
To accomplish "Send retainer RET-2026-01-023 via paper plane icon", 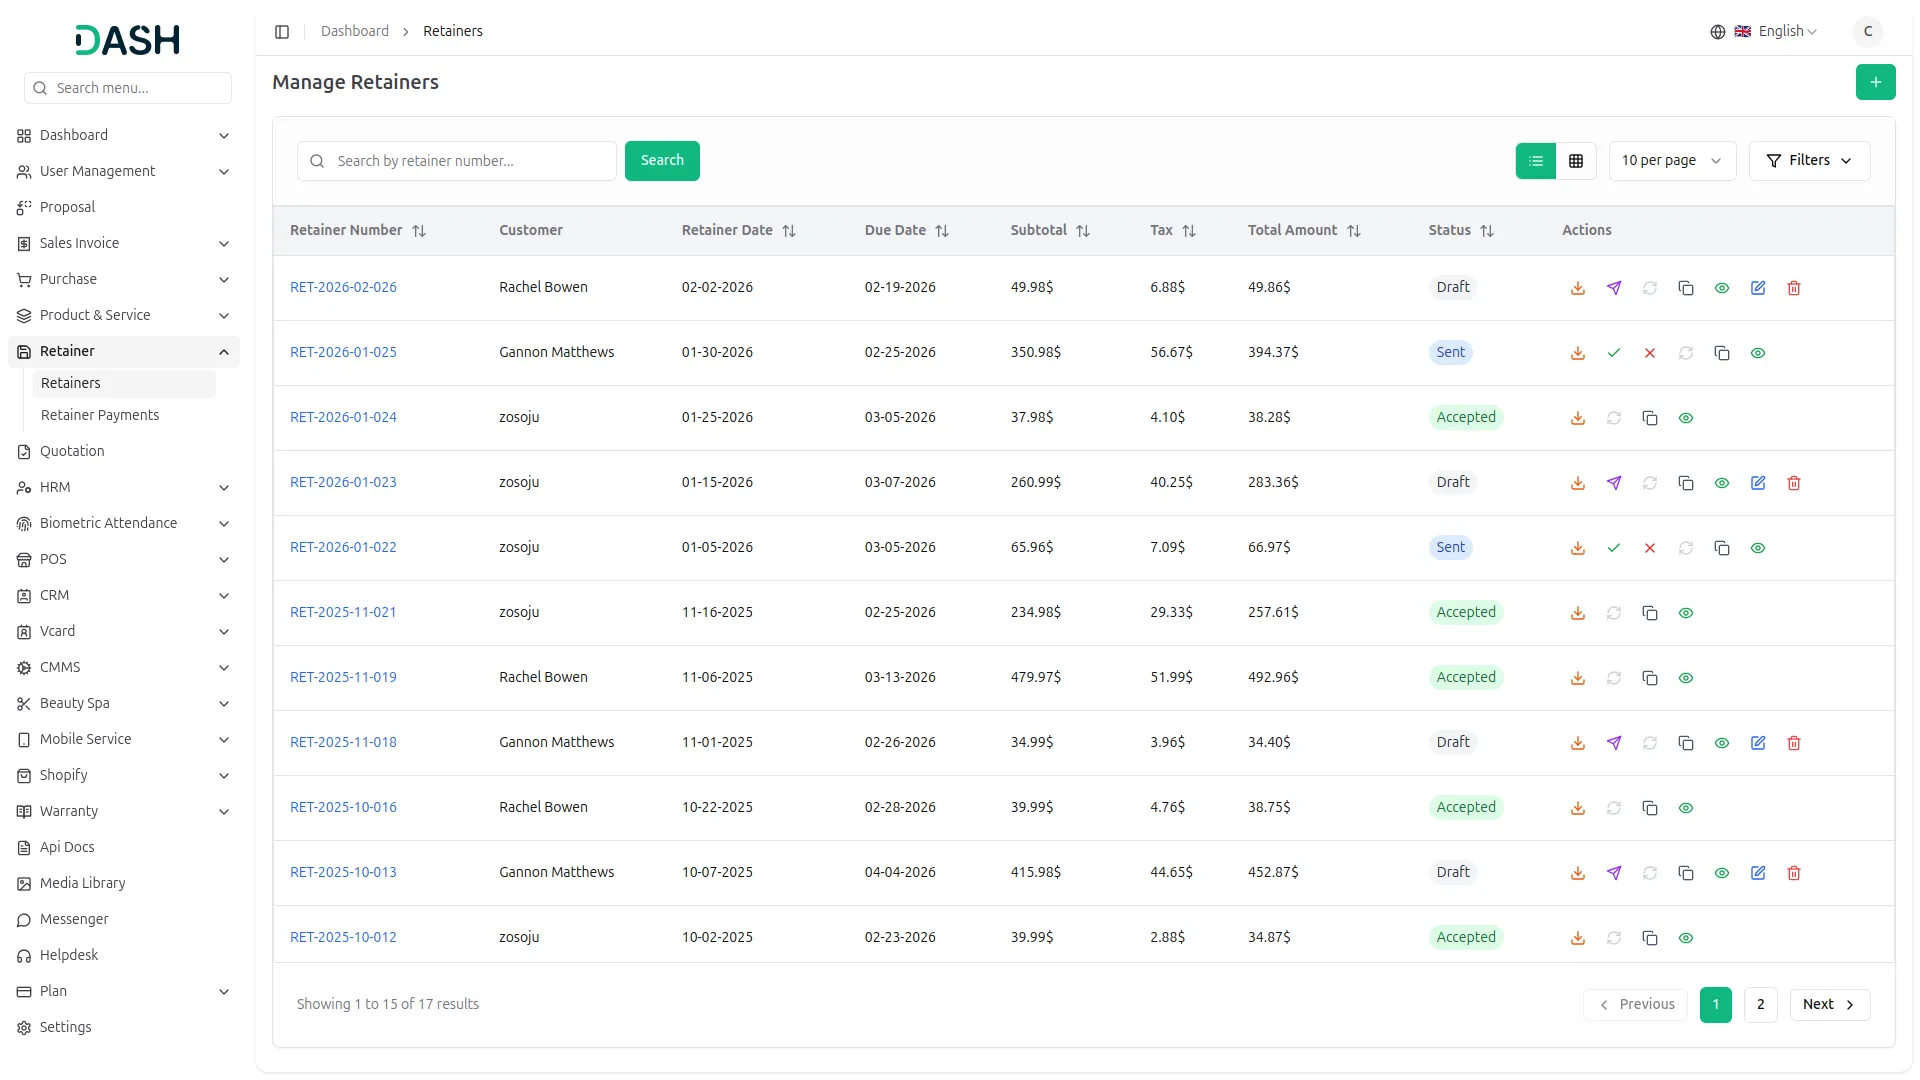I will pyautogui.click(x=1613, y=483).
